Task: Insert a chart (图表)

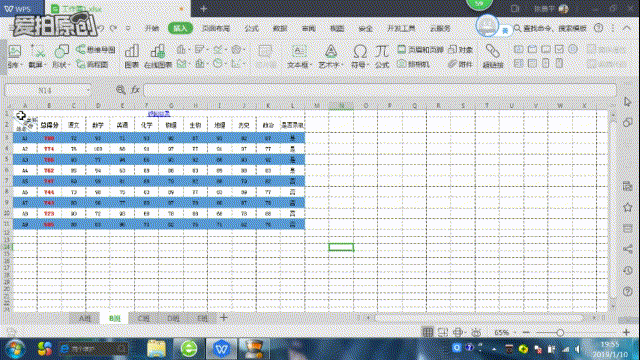Action: pyautogui.click(x=131, y=56)
